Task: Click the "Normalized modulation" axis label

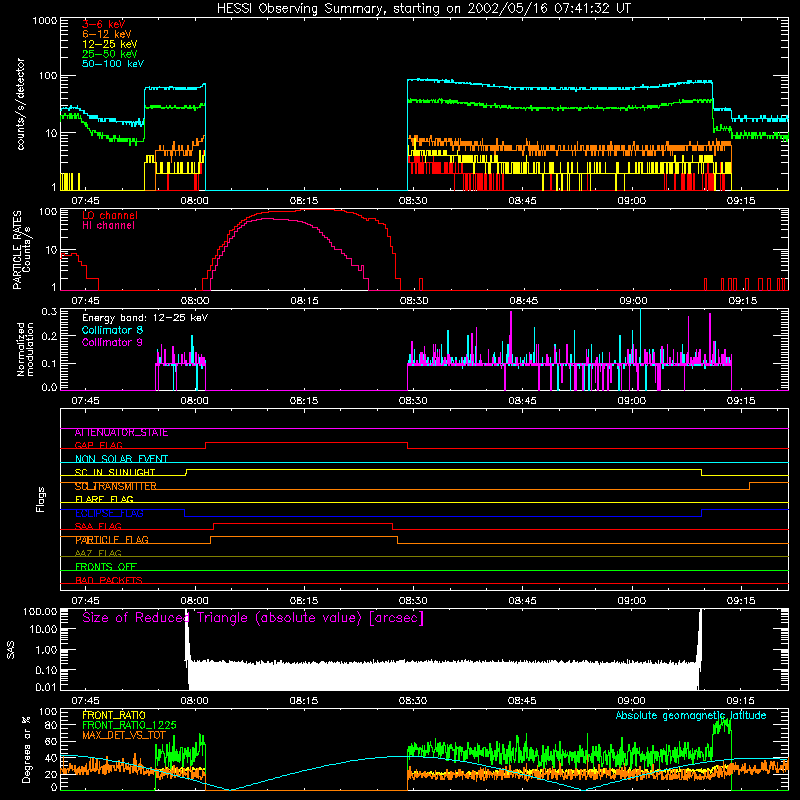Action: point(25,349)
